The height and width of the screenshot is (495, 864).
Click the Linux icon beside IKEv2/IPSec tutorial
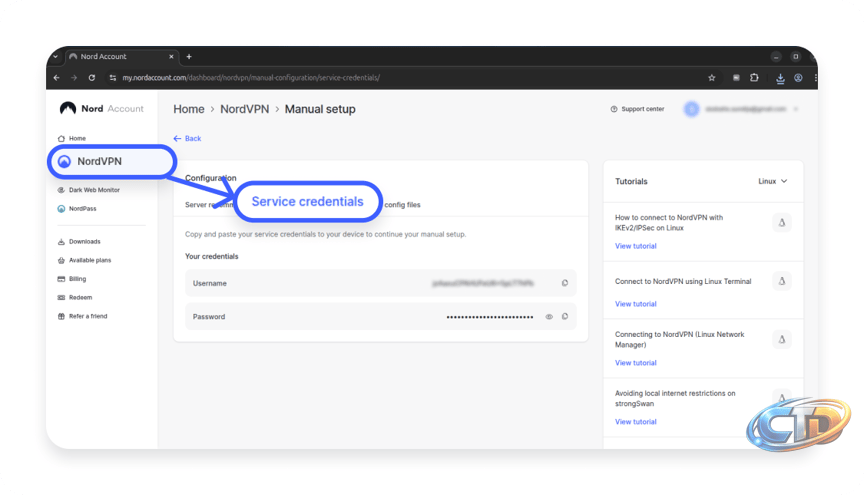click(781, 223)
